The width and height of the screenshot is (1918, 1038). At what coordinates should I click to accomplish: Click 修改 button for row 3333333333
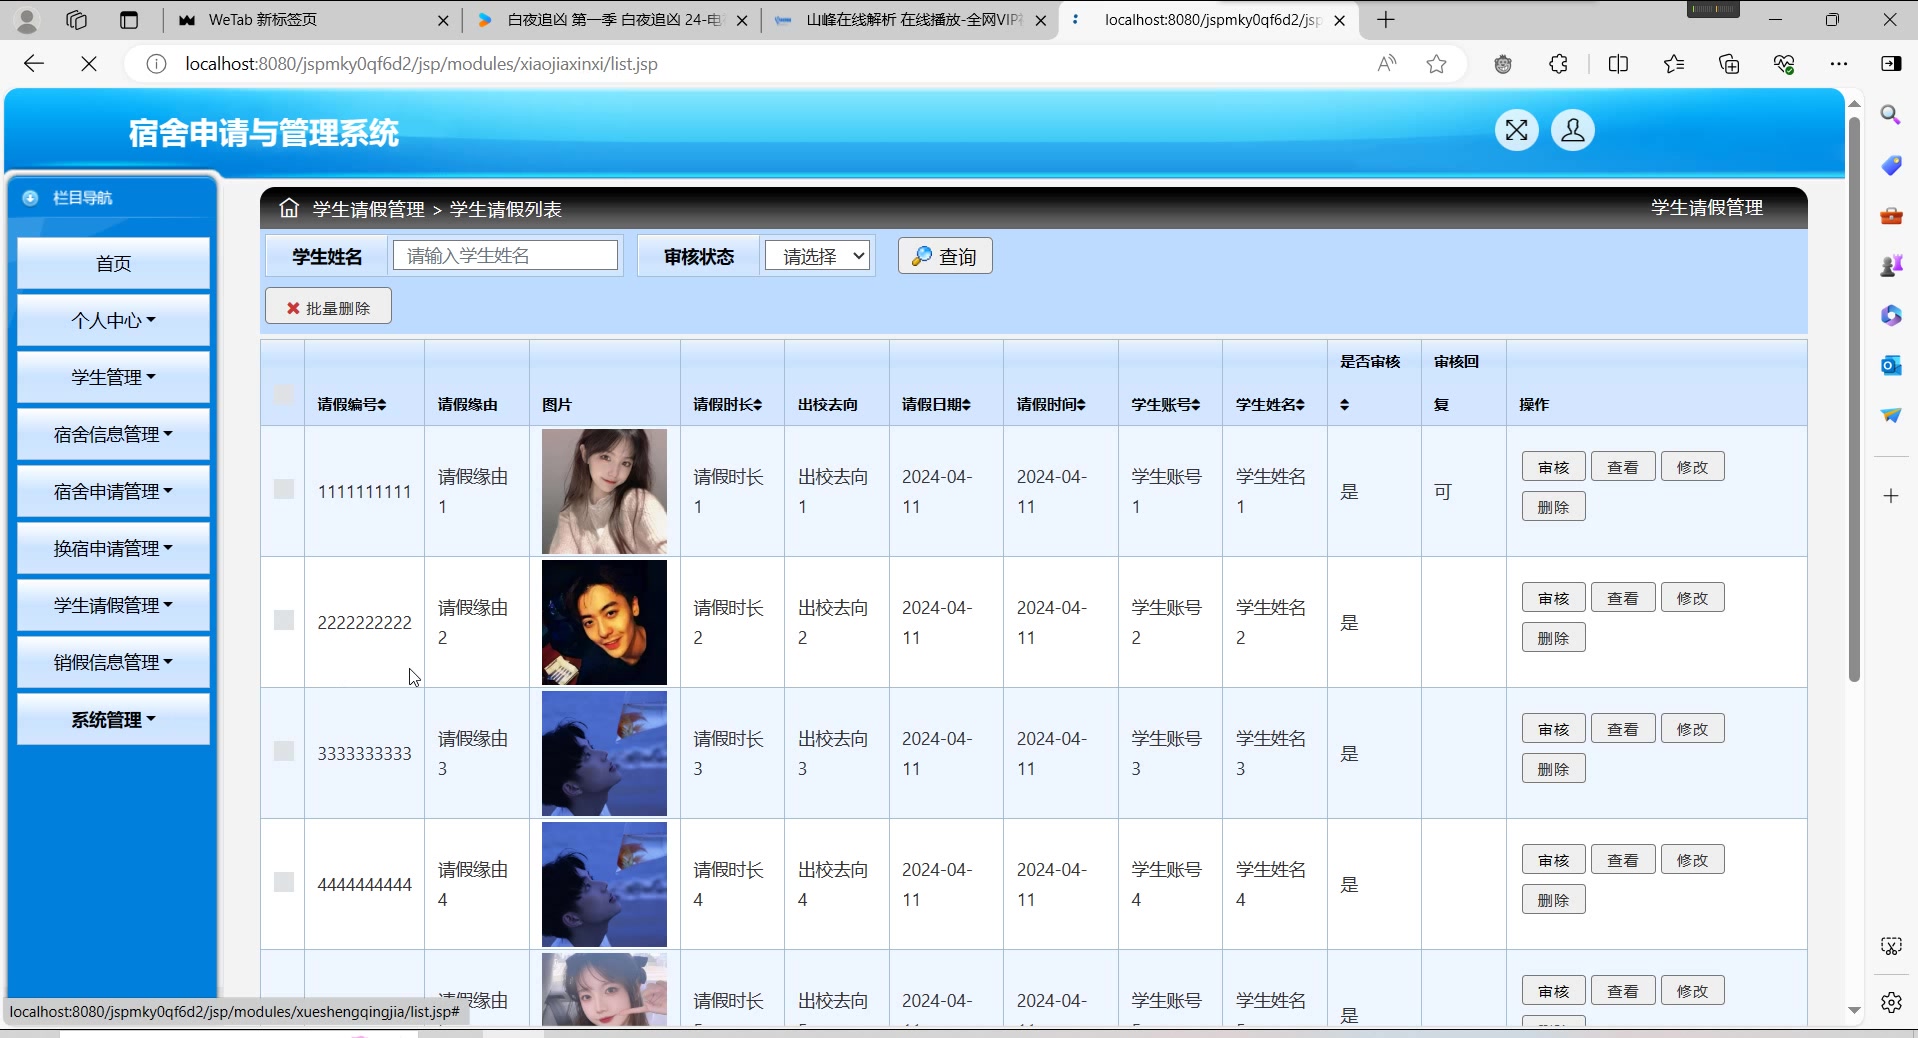pyautogui.click(x=1692, y=729)
